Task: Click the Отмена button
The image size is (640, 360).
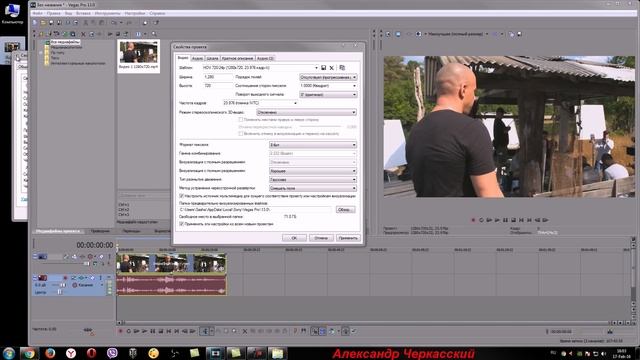Action: [x=321, y=238]
